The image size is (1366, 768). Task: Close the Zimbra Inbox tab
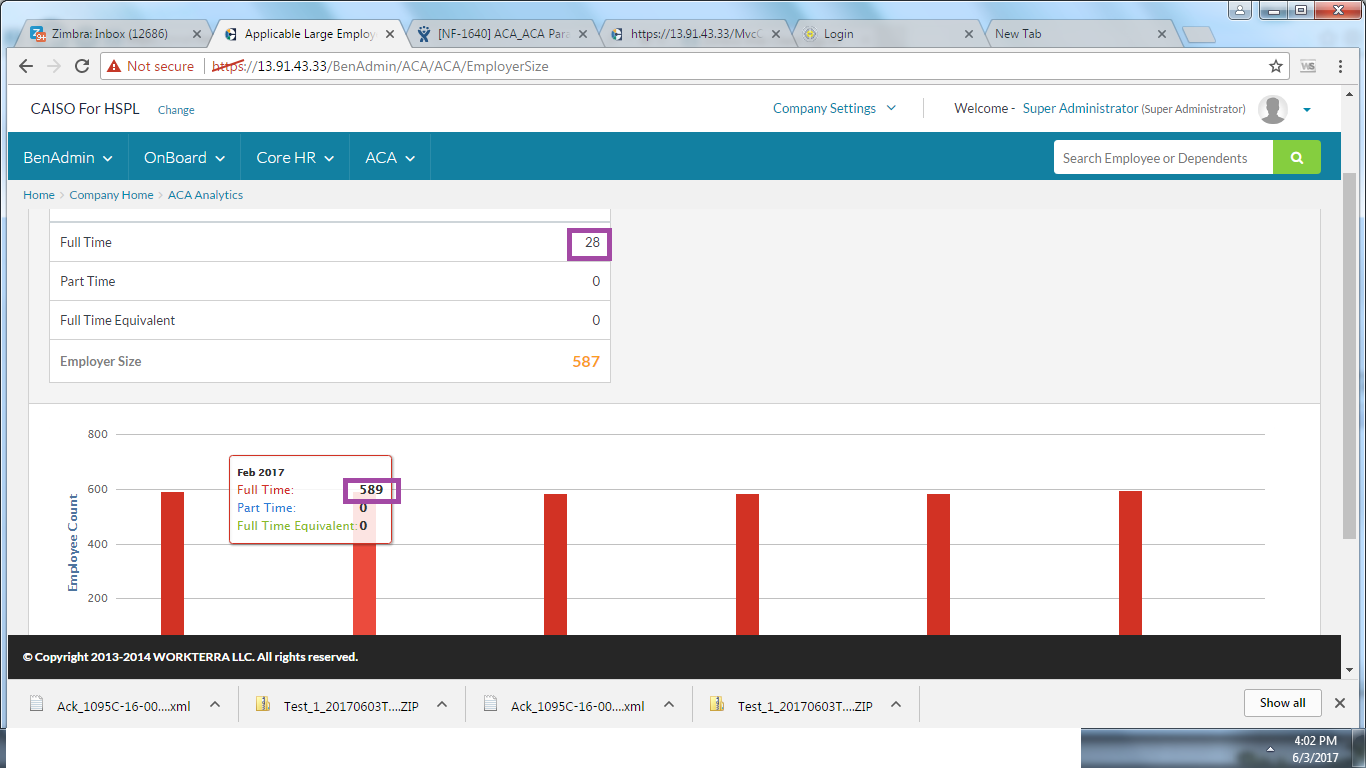click(197, 34)
